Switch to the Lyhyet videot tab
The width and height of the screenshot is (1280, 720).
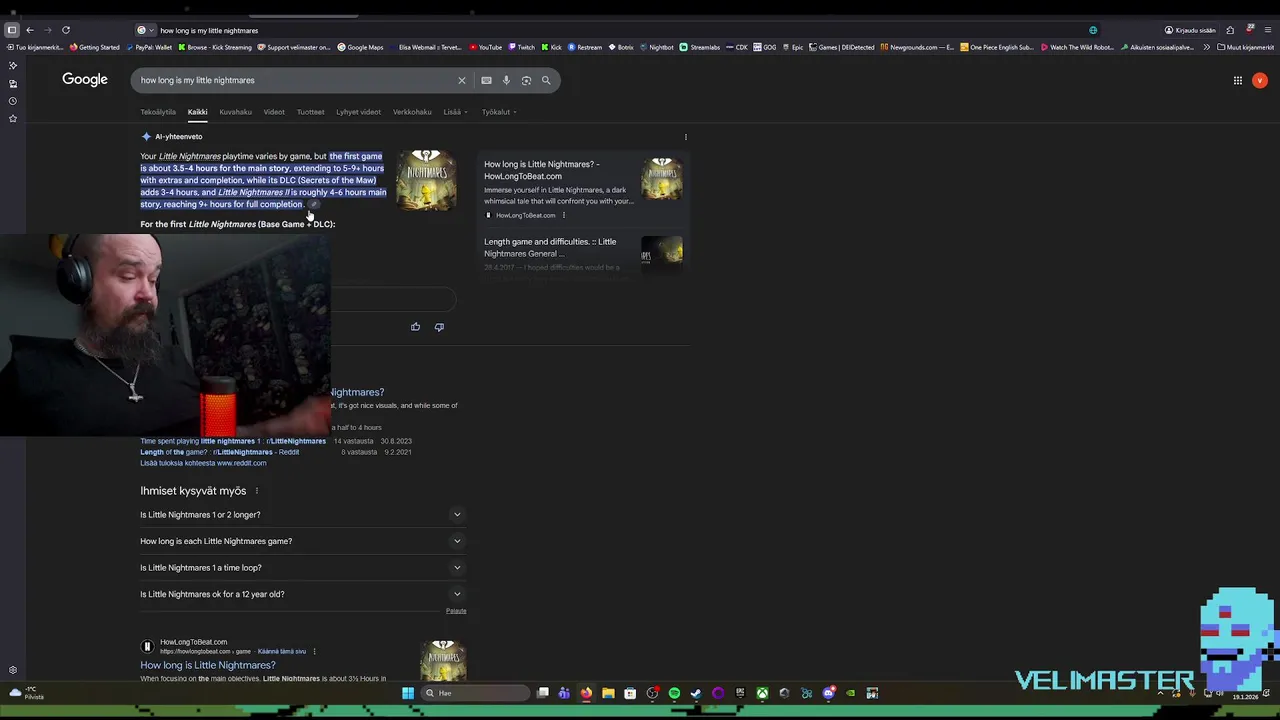tap(358, 112)
